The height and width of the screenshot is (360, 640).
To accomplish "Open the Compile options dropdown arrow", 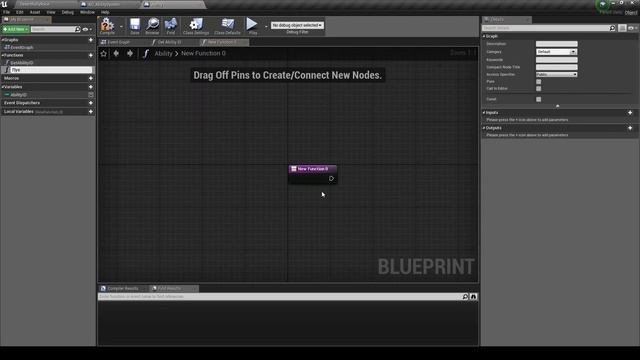I will tap(121, 26).
